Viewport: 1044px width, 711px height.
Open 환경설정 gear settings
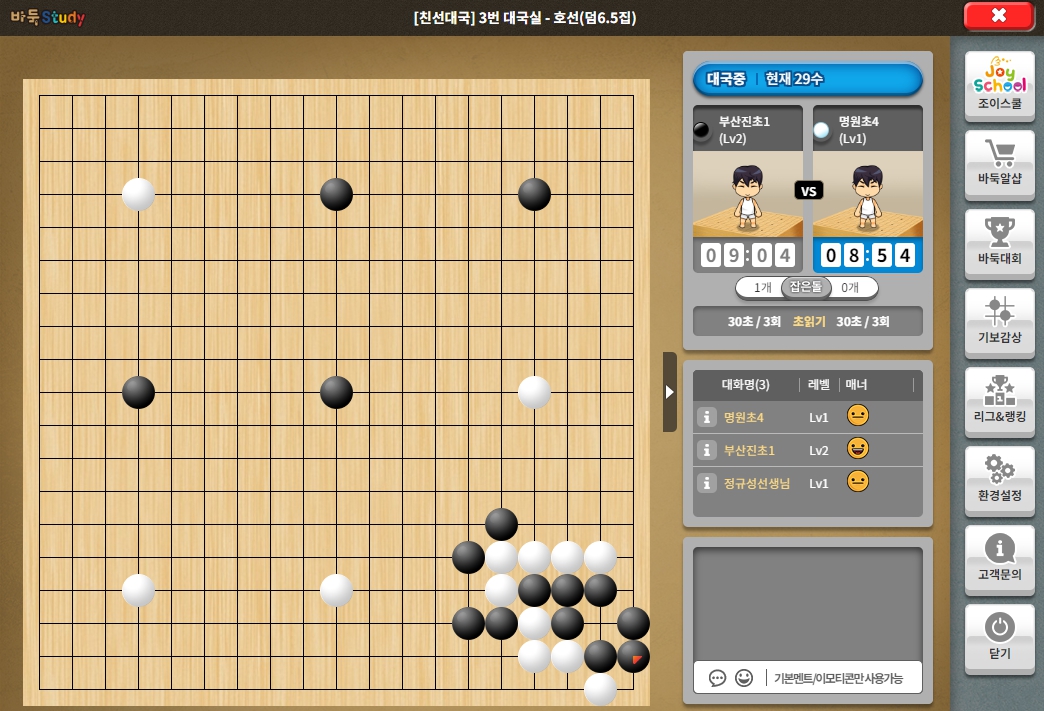pos(999,481)
